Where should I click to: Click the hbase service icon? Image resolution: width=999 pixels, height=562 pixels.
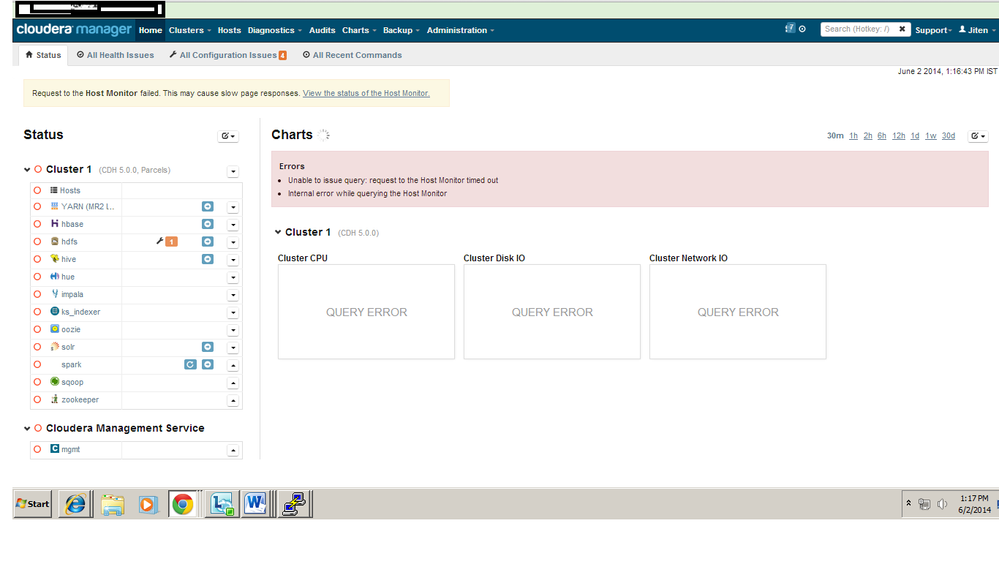(x=55, y=224)
